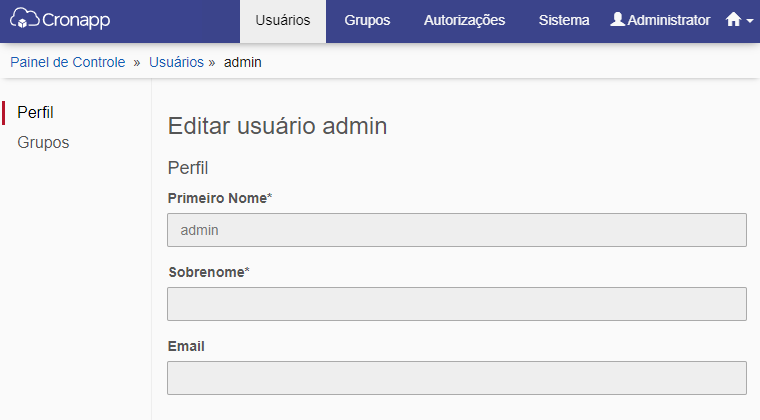Click the Editar usuário admin heading
The height and width of the screenshot is (420, 760).
277,126
